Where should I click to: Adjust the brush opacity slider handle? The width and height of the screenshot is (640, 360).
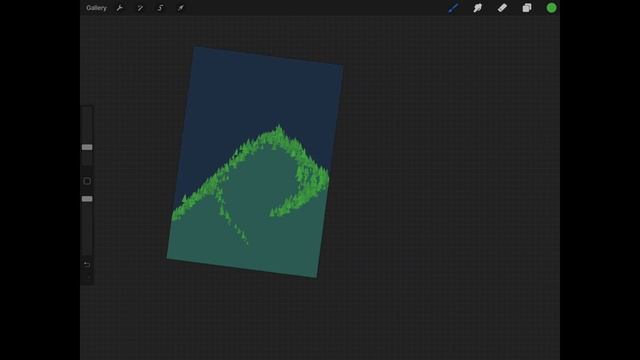point(87,199)
